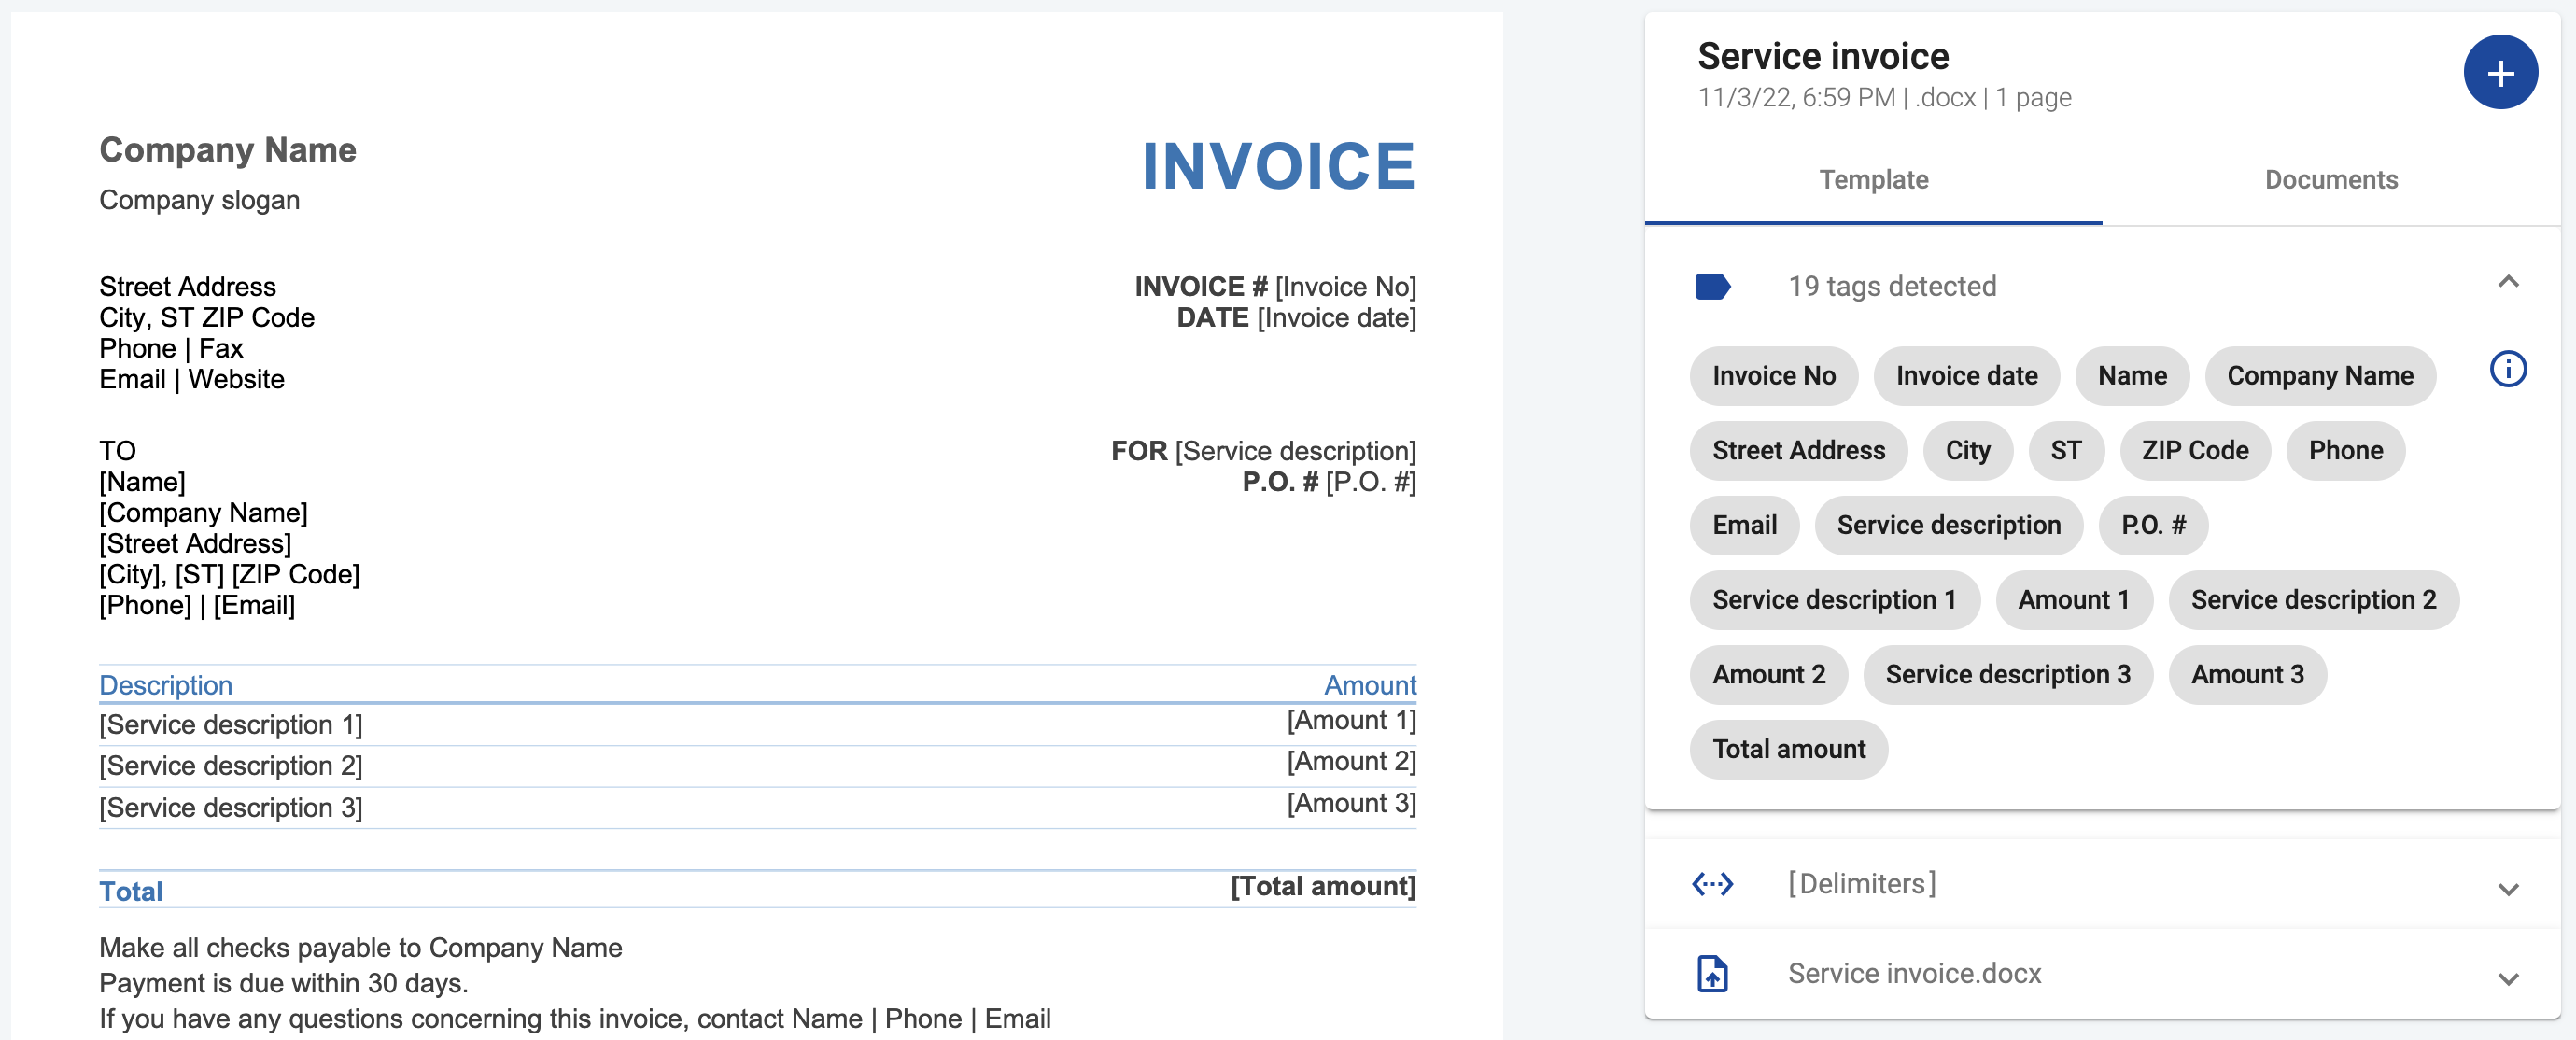The image size is (2576, 1040).
Task: Select the P.O. # tag chip
Action: [x=2153, y=526]
